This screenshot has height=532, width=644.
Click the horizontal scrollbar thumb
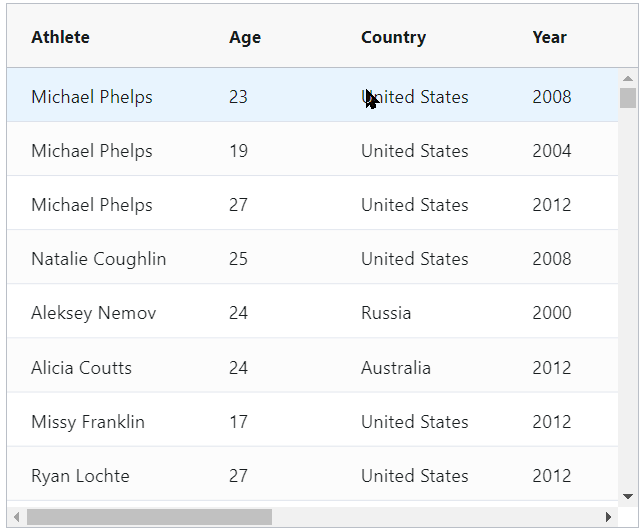tap(150, 517)
